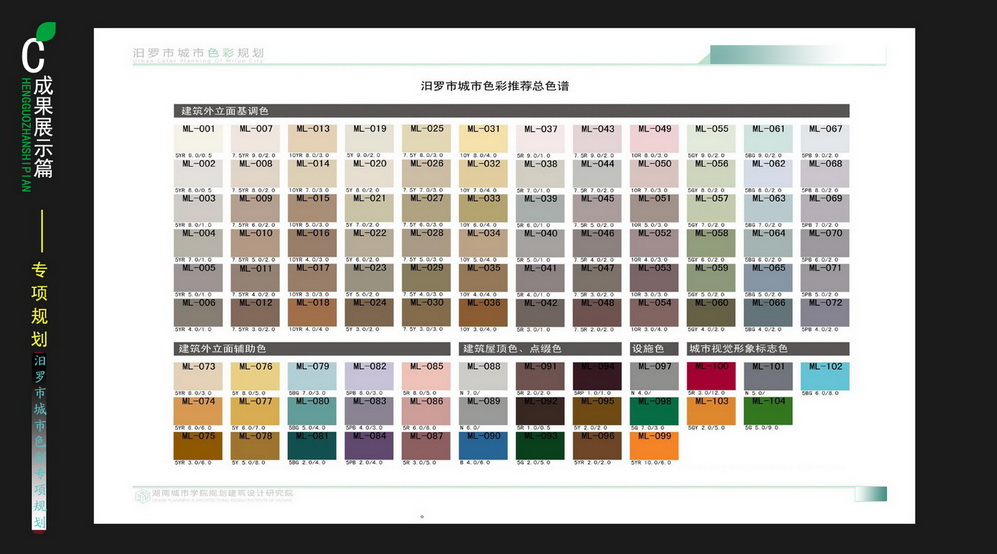This screenshot has width=997, height=554.
Task: Pick the red ML-100 swatch
Action: coord(711,376)
